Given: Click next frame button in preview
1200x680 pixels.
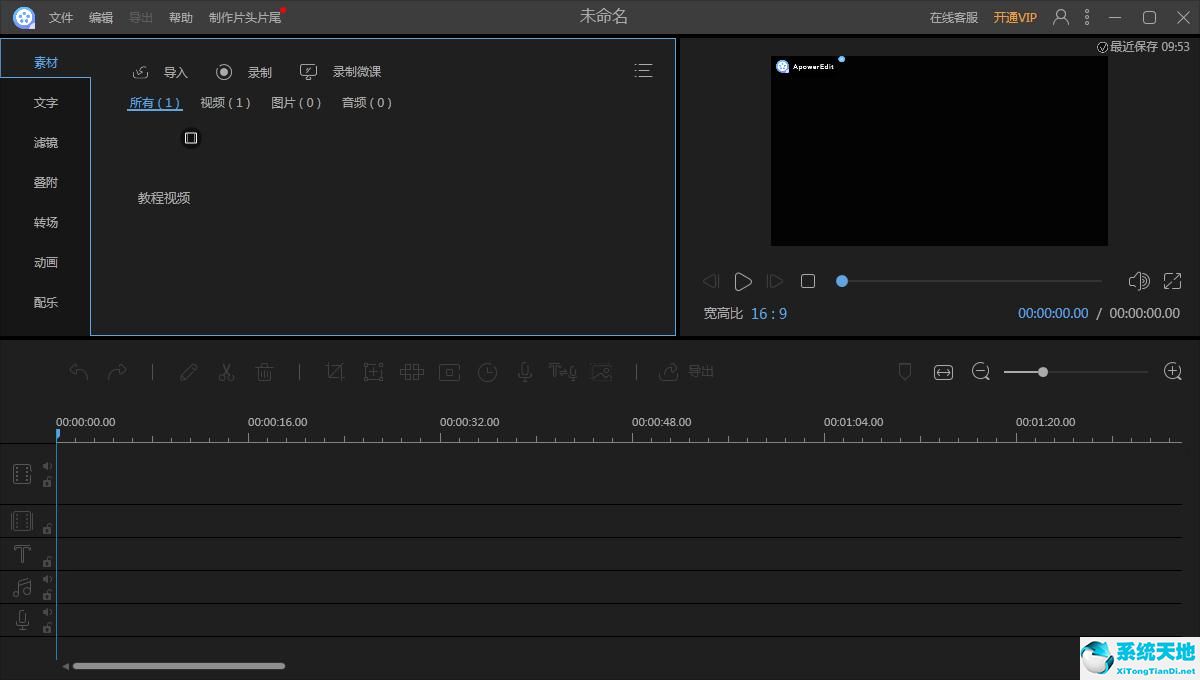Looking at the screenshot, I should coord(775,282).
